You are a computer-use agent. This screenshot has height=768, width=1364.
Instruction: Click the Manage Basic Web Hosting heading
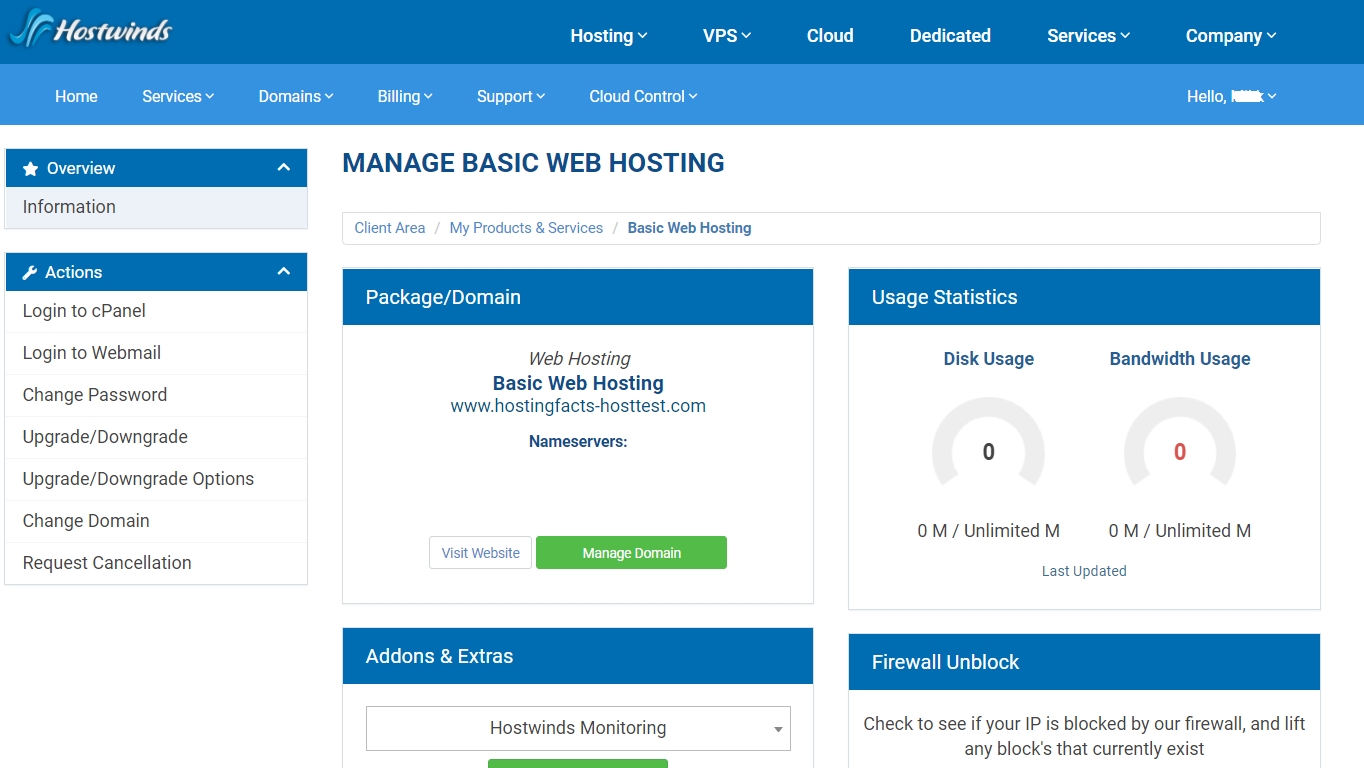(x=533, y=163)
